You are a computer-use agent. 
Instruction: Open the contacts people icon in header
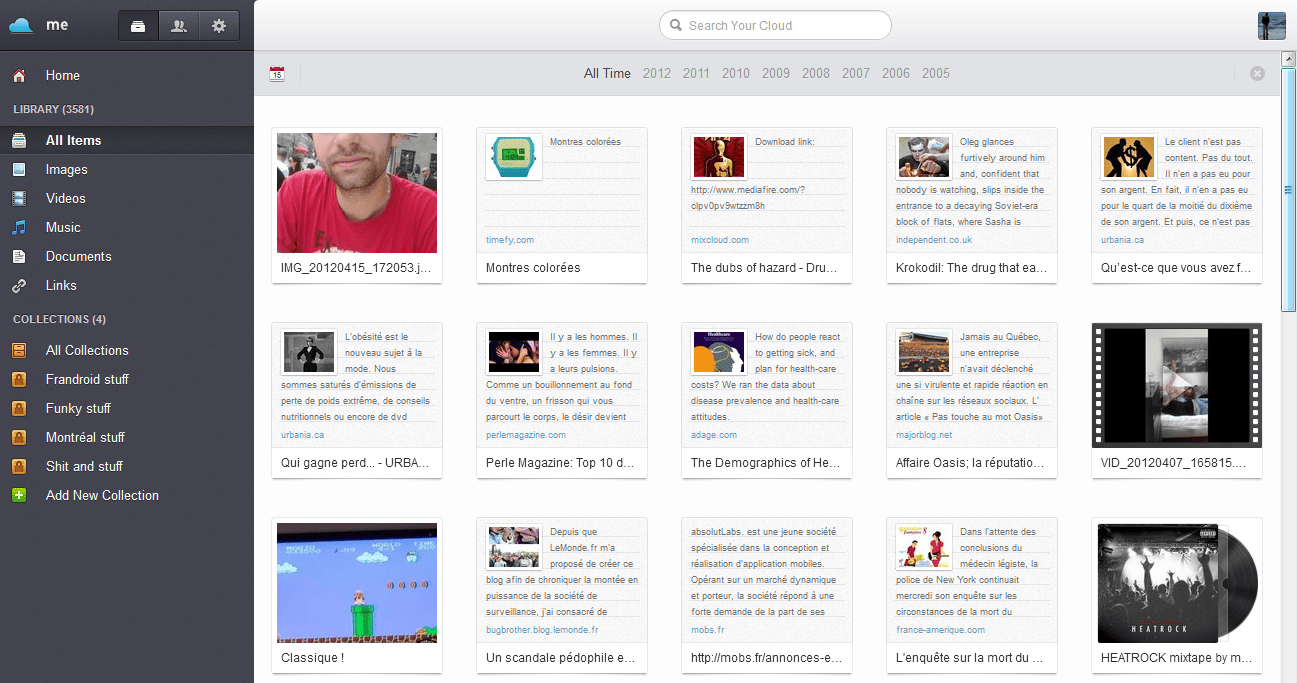coord(179,26)
